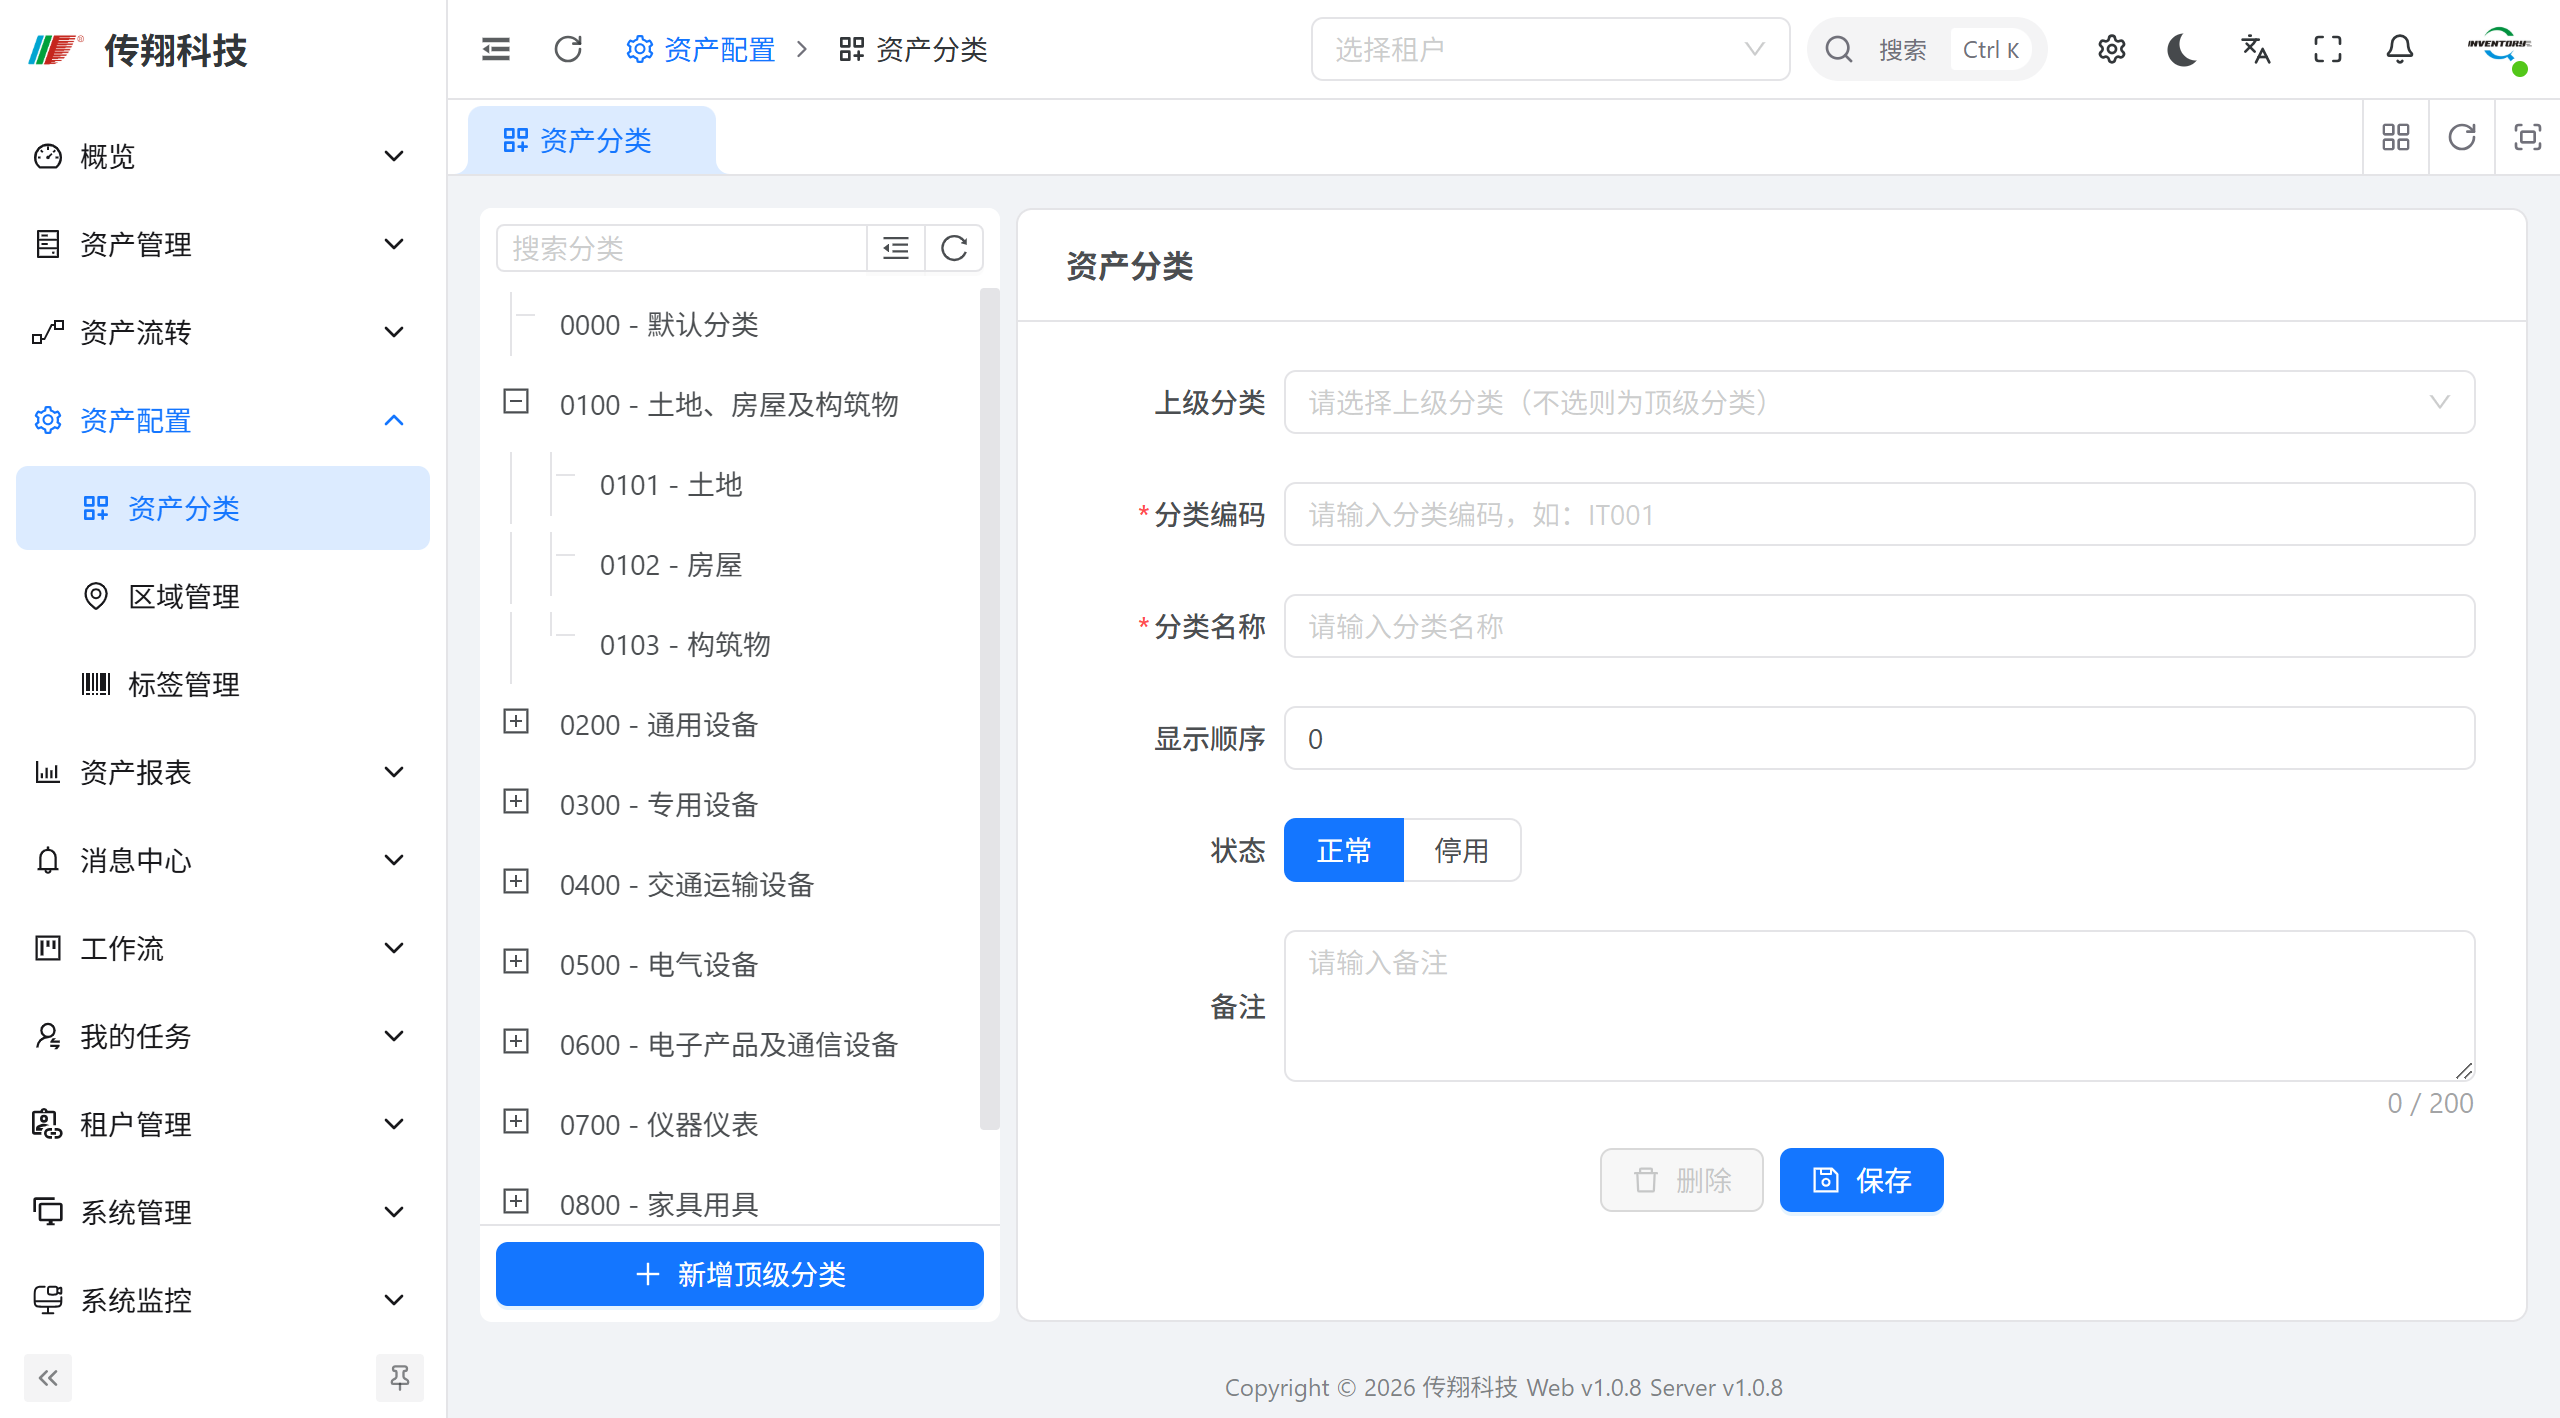Click the 删除 delete button
Image resolution: width=2560 pixels, height=1418 pixels.
(x=1681, y=1180)
